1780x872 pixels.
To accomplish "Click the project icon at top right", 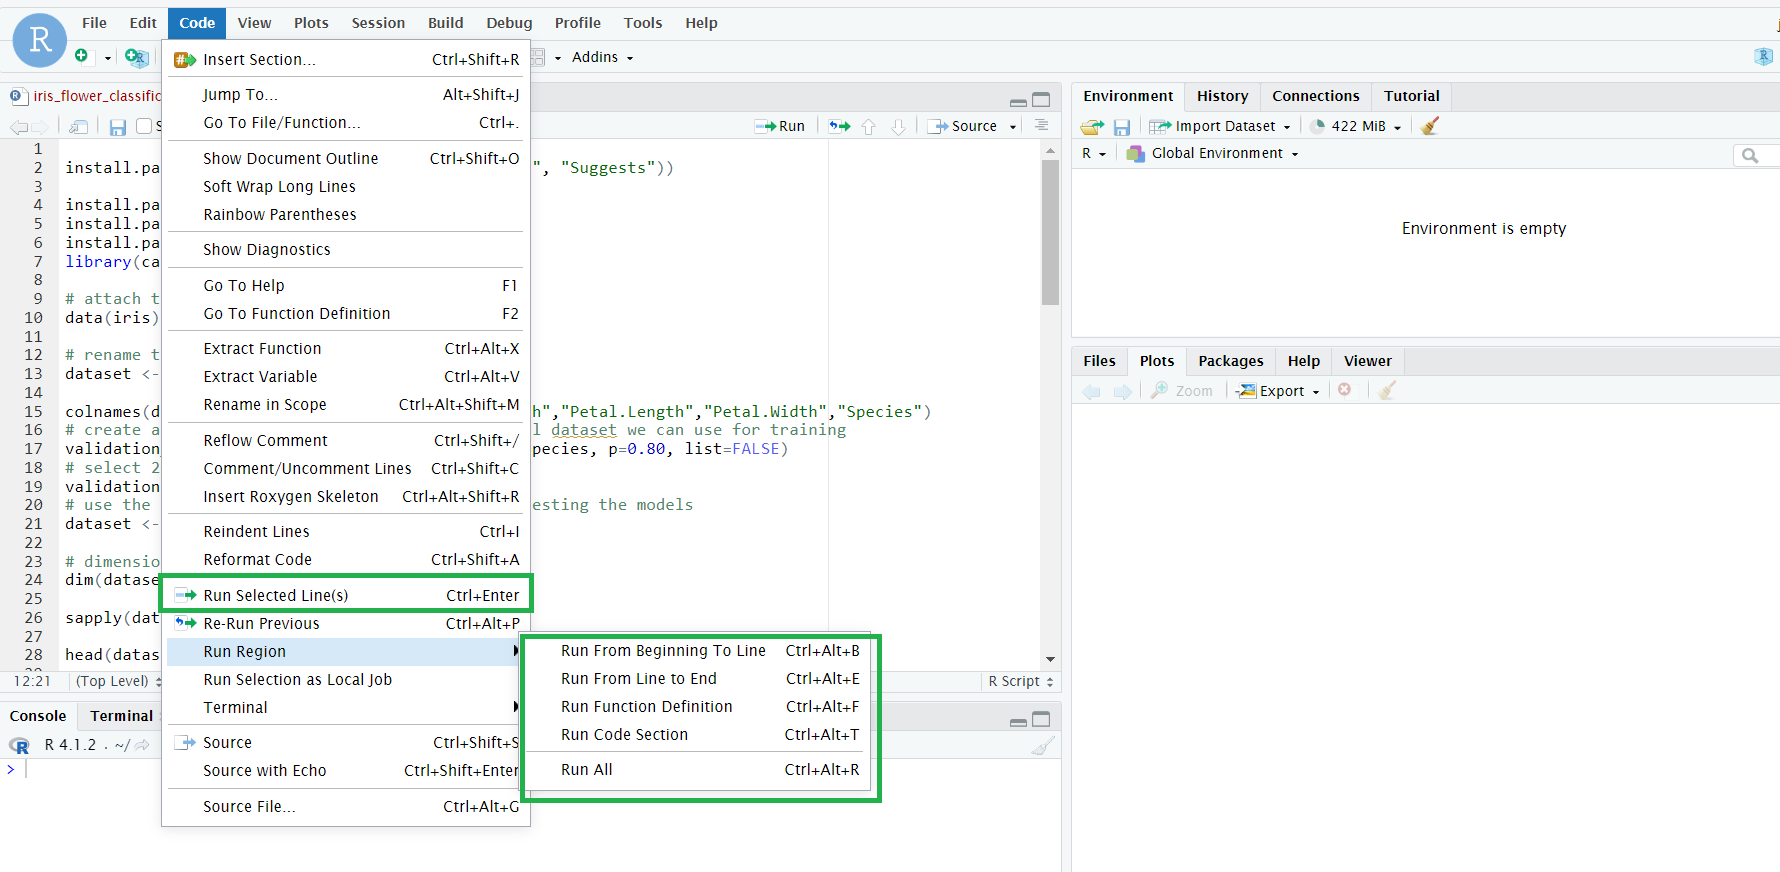I will pos(1764,57).
